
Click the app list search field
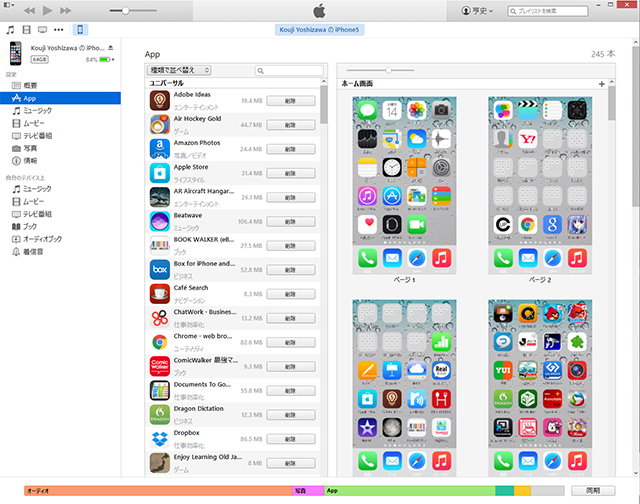point(289,71)
